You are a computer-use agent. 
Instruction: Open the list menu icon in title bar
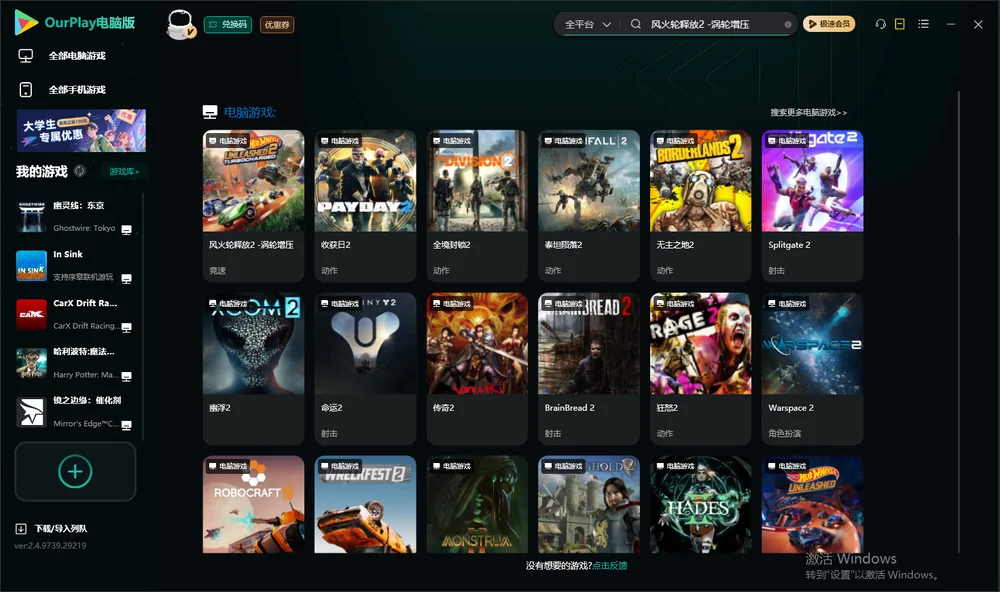click(923, 24)
